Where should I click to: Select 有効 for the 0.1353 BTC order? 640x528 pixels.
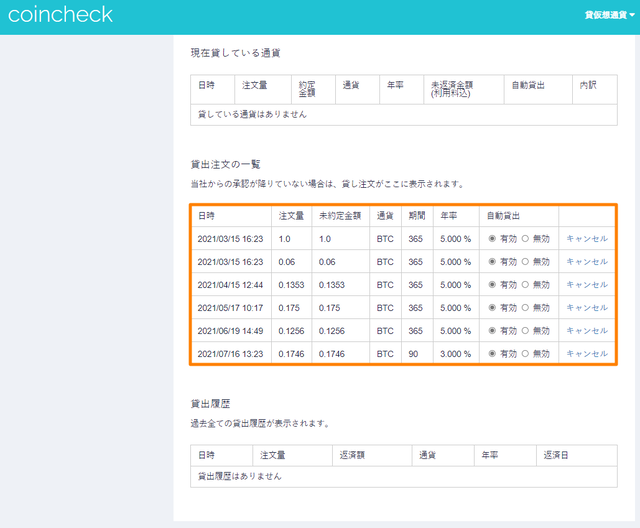point(492,284)
